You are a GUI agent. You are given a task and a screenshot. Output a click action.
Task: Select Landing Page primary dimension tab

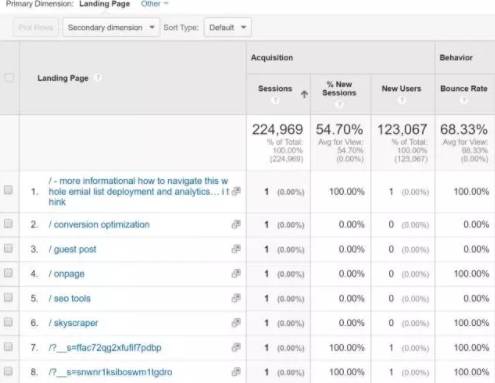(x=104, y=4)
